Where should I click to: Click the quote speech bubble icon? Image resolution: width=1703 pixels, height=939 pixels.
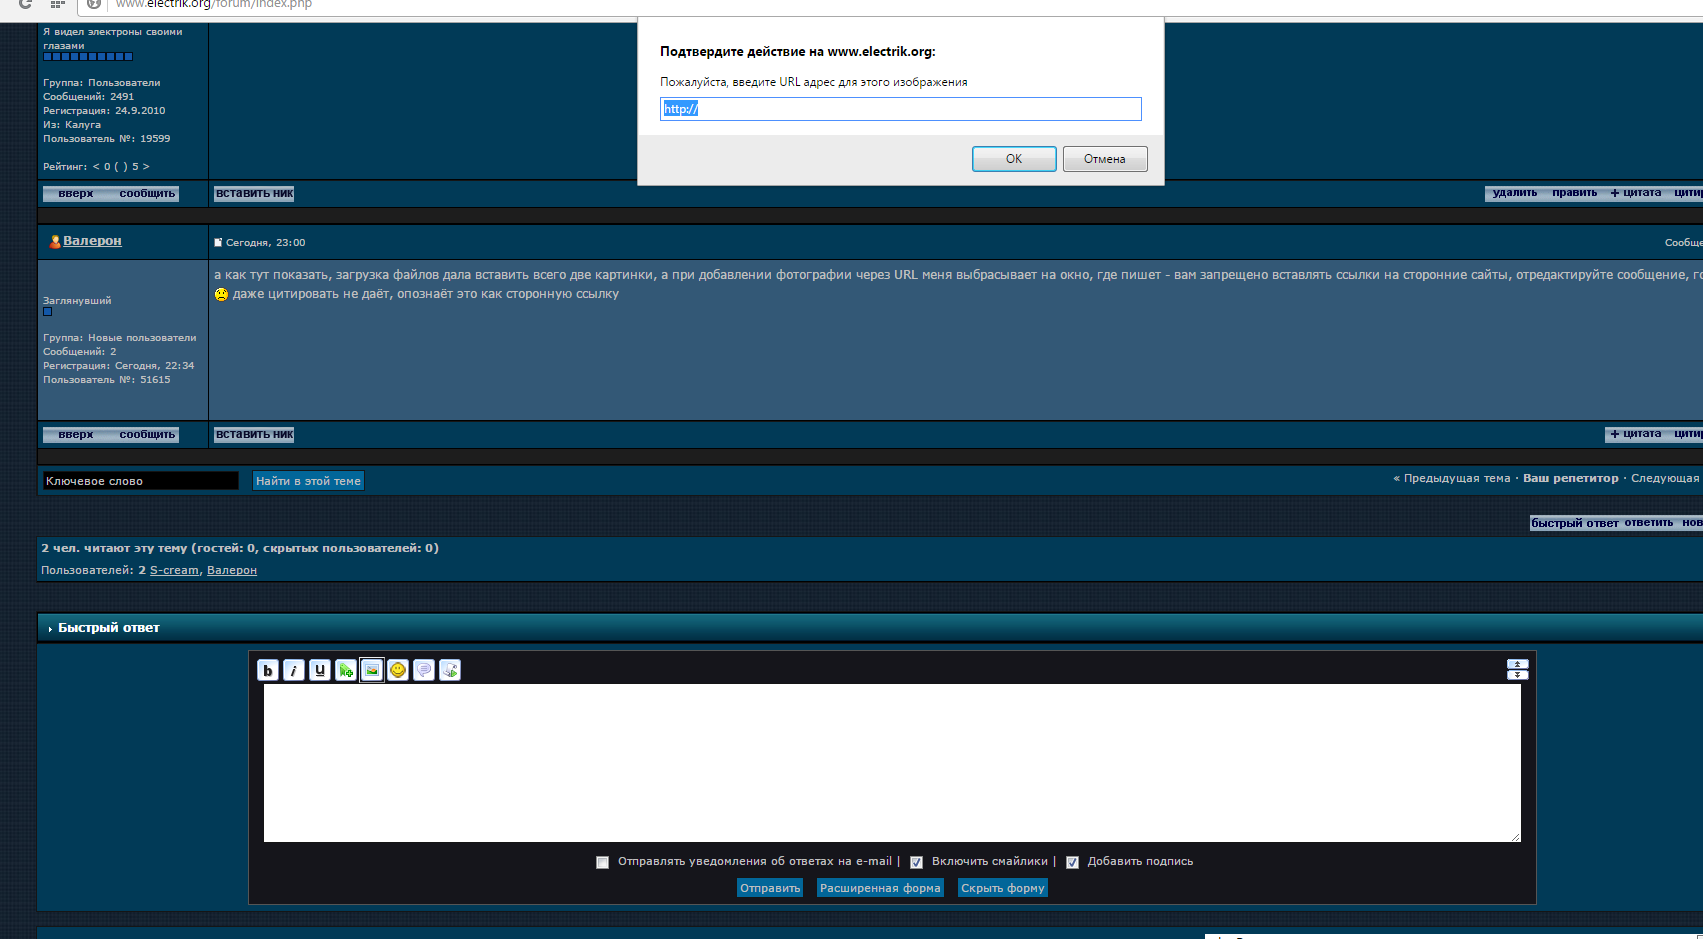424,670
